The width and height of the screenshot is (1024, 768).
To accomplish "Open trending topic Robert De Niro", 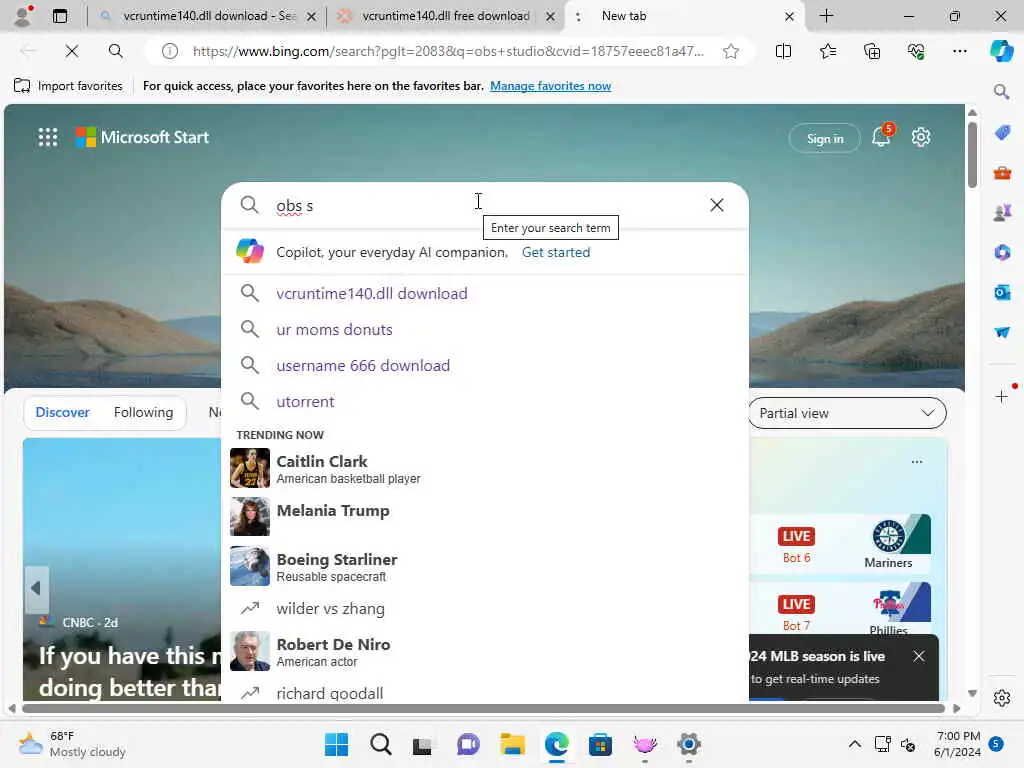I will click(485, 651).
